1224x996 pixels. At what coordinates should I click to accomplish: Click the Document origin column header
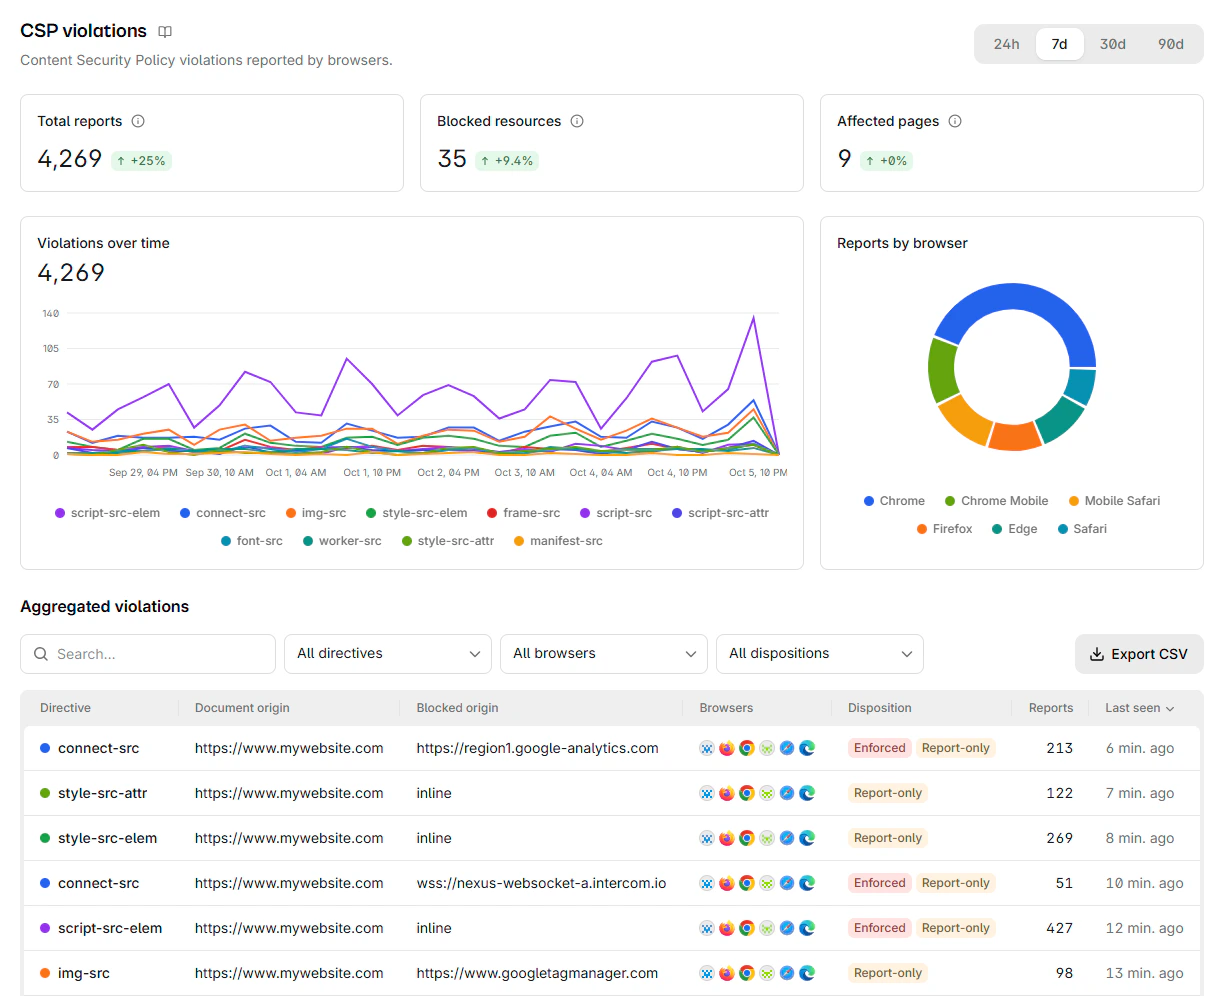[x=242, y=708]
